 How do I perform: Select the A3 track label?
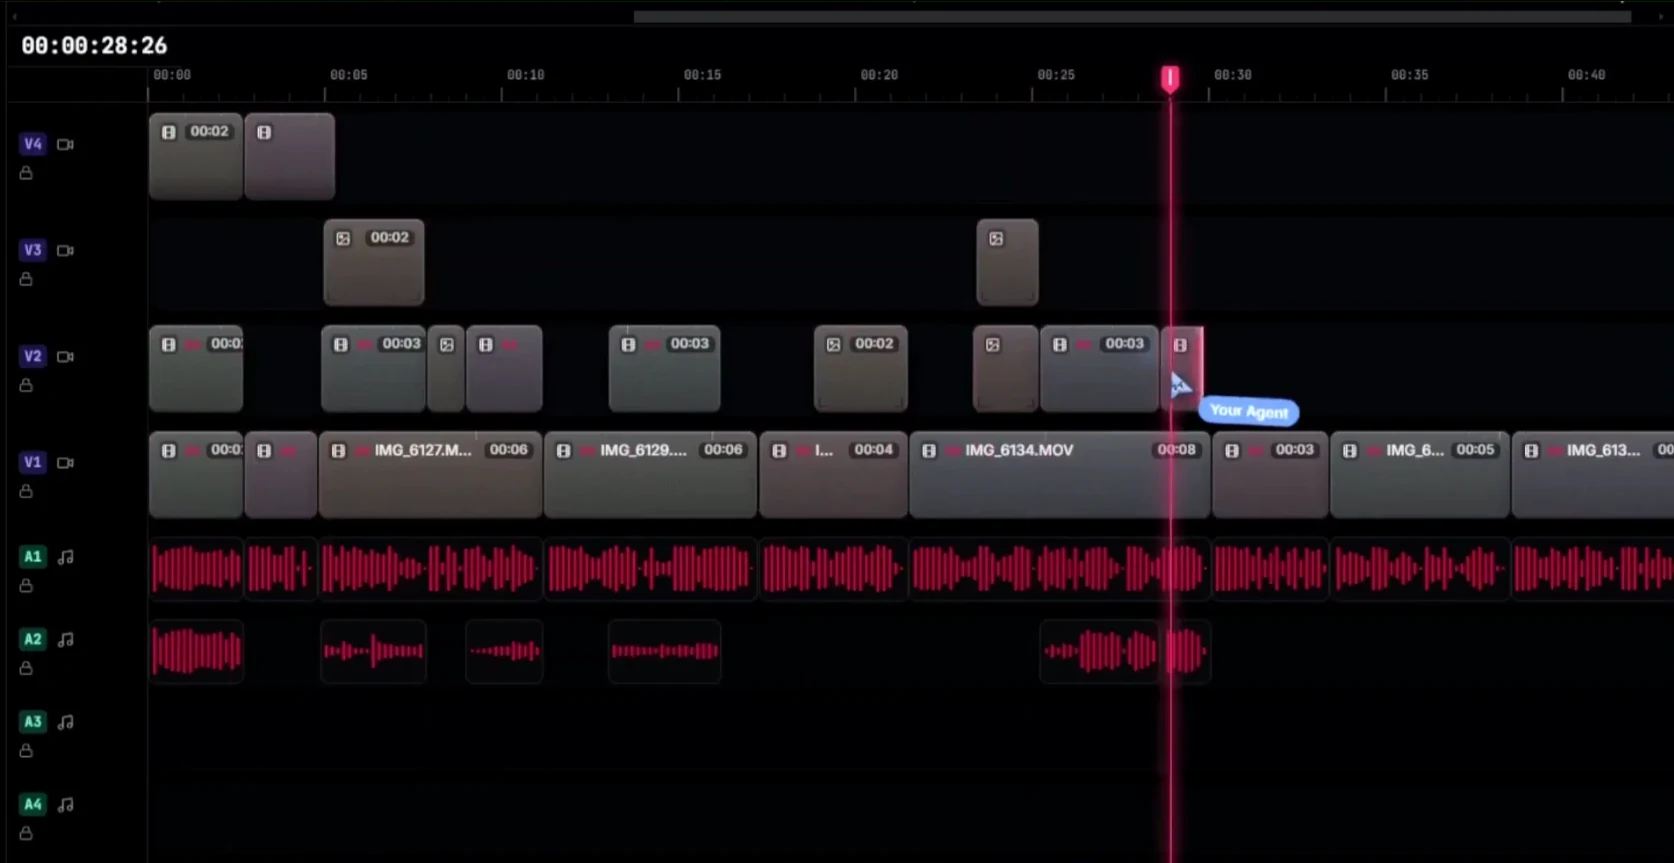pyautogui.click(x=33, y=721)
